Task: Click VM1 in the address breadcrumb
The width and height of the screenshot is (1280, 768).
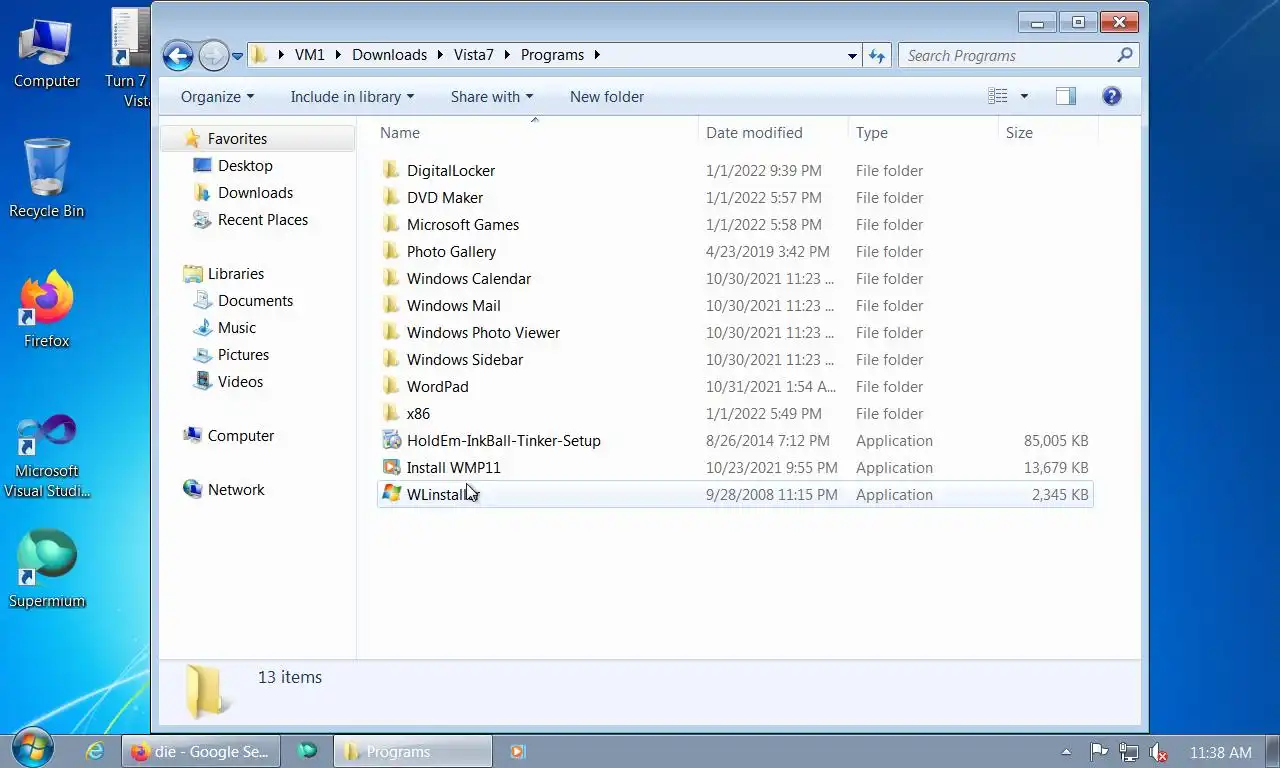Action: pyautogui.click(x=310, y=55)
